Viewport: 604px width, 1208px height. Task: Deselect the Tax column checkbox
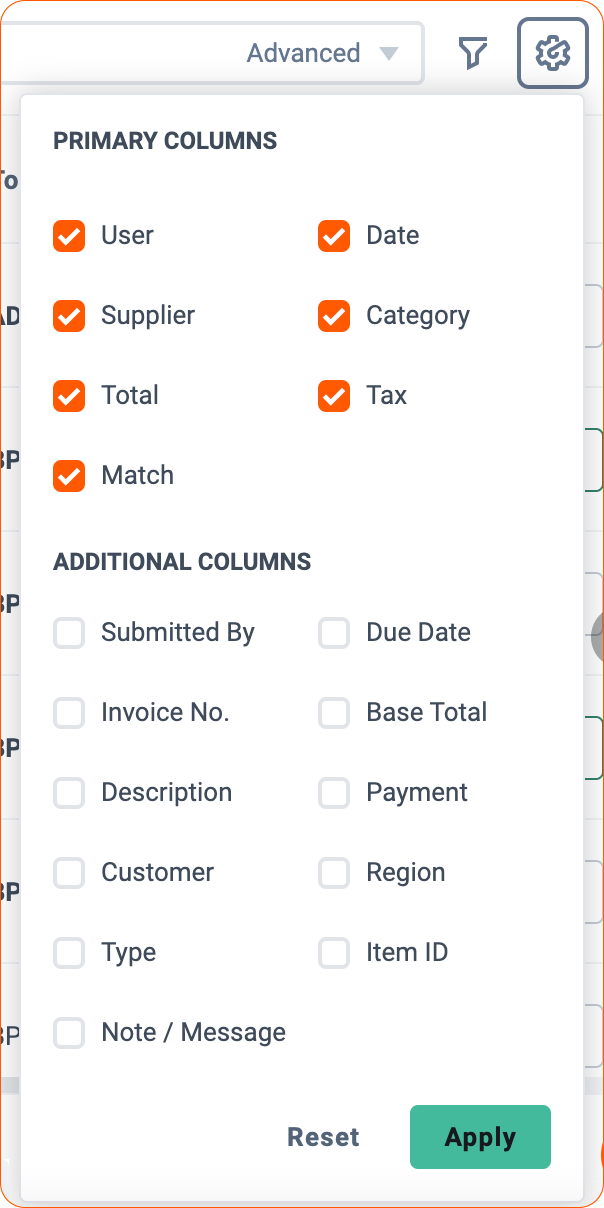[x=334, y=396]
